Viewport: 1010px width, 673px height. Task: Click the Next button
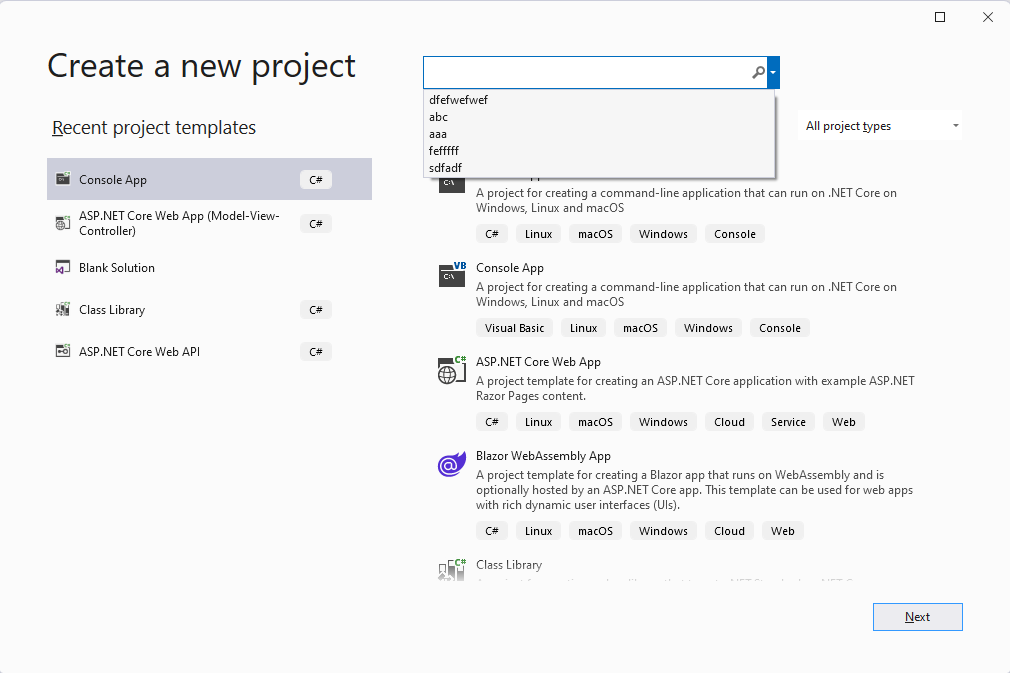917,617
